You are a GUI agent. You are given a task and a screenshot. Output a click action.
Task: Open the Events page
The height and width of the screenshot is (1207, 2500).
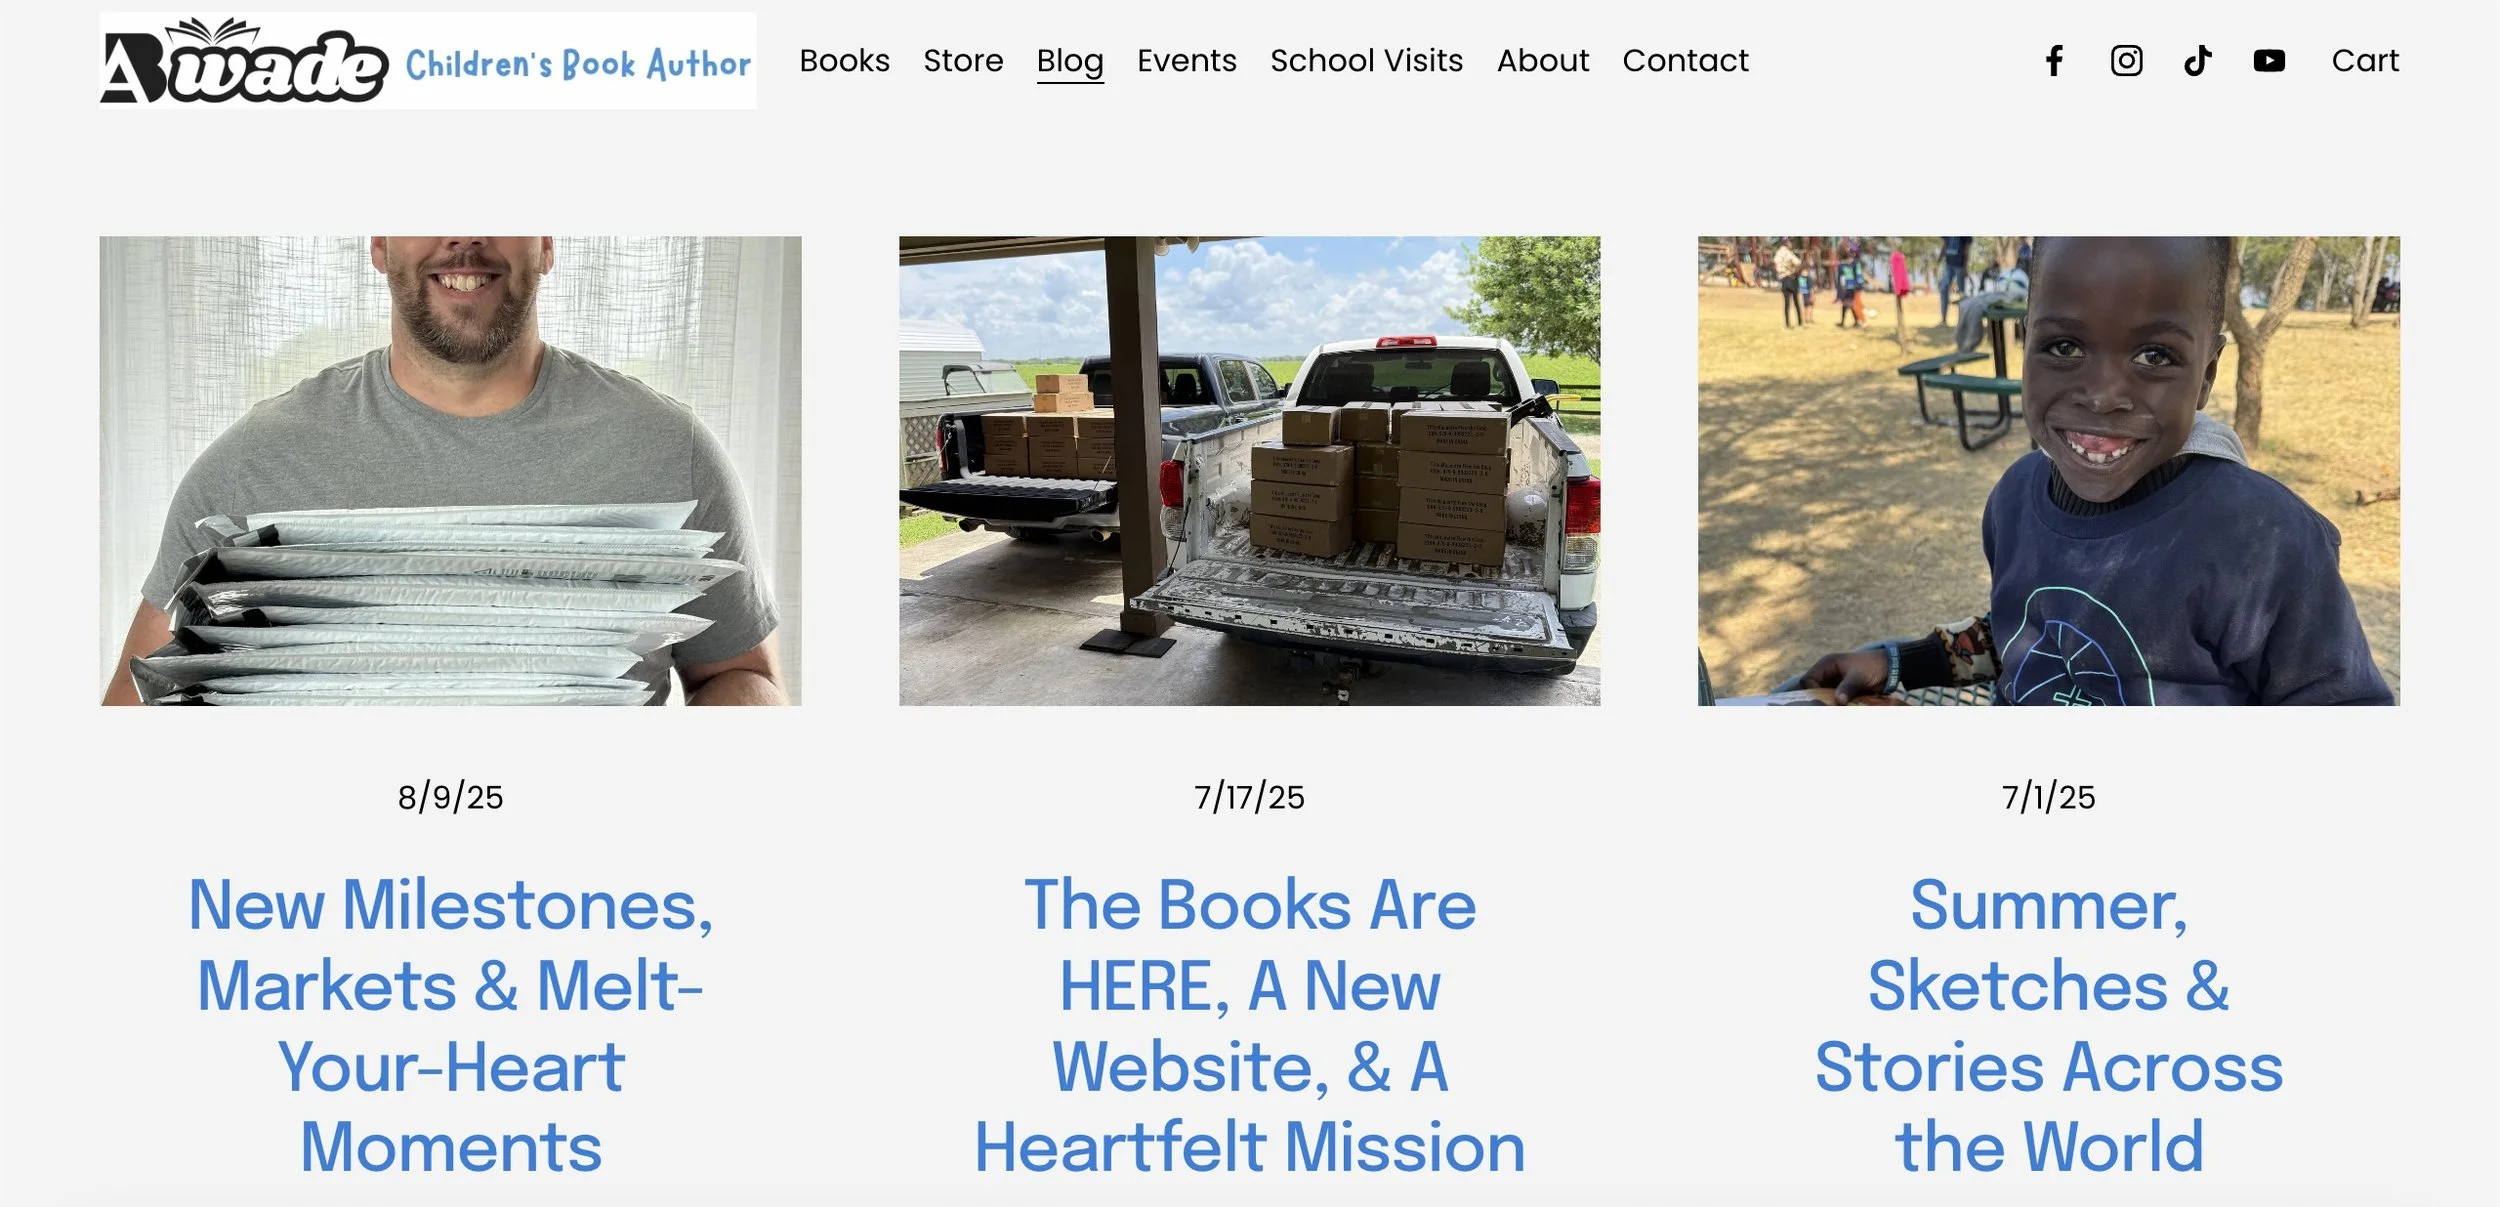pos(1187,61)
